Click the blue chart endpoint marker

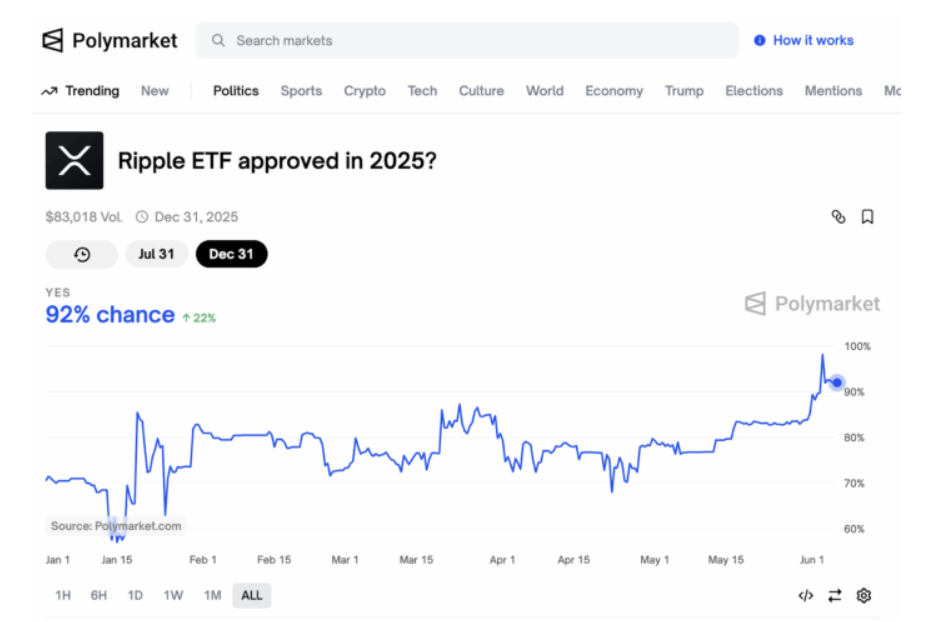click(x=837, y=382)
